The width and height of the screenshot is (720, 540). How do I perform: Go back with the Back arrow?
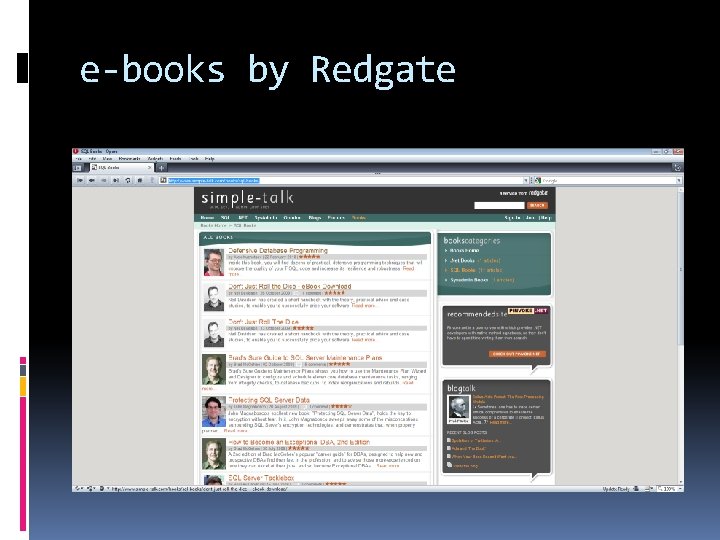[x=92, y=180]
